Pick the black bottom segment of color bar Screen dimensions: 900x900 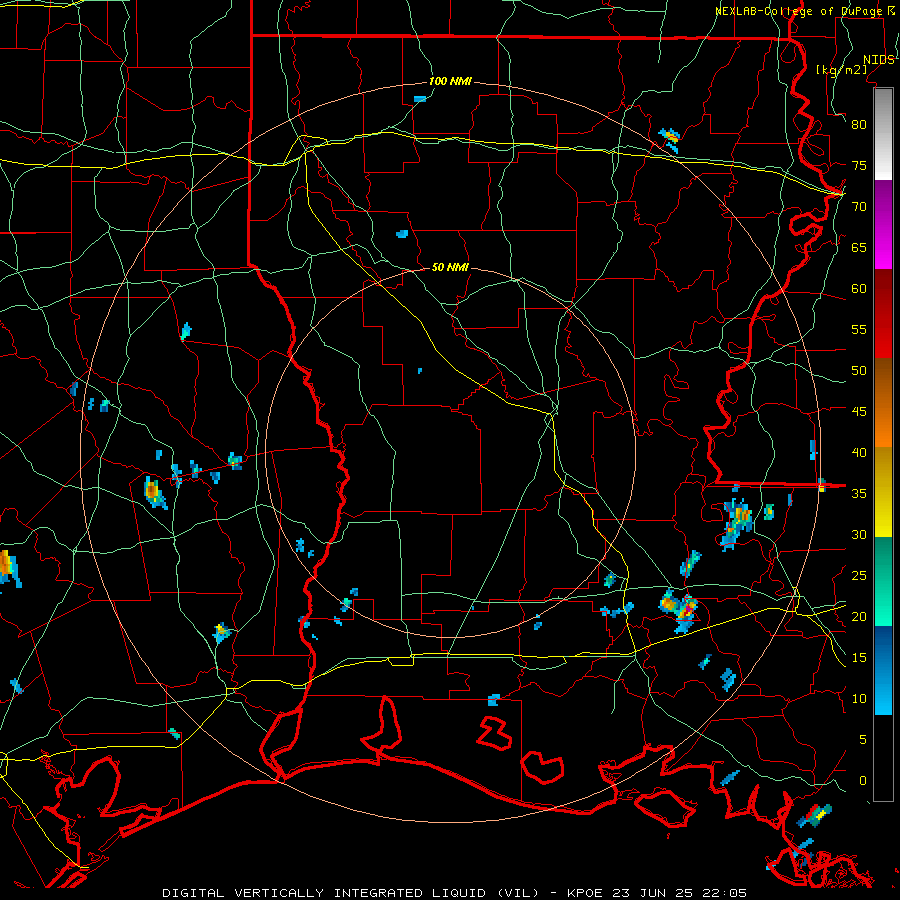883,758
